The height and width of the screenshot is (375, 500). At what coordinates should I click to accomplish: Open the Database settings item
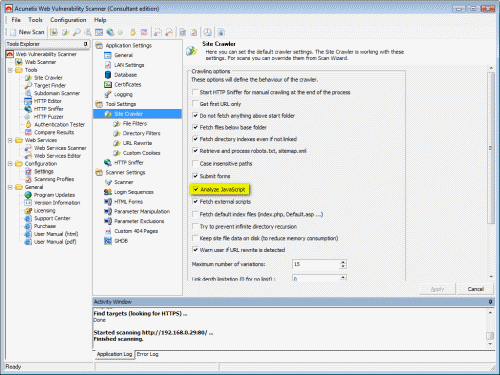pyautogui.click(x=125, y=75)
